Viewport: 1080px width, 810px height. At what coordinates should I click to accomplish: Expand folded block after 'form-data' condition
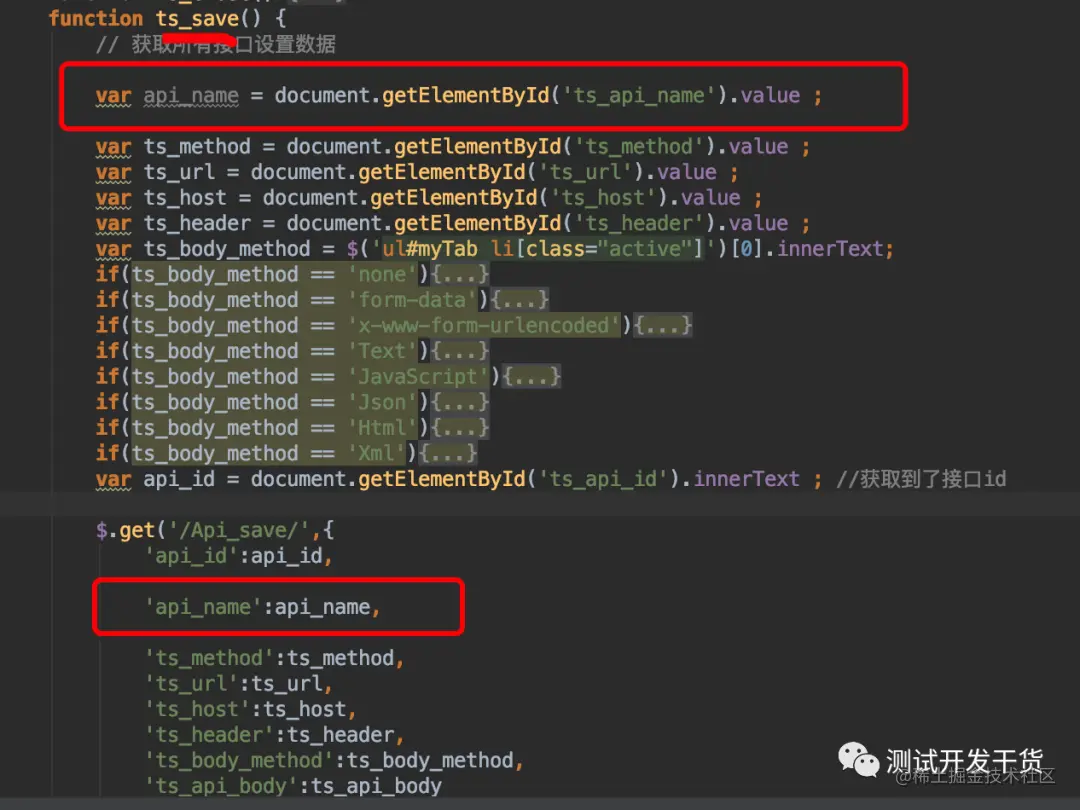coord(520,300)
